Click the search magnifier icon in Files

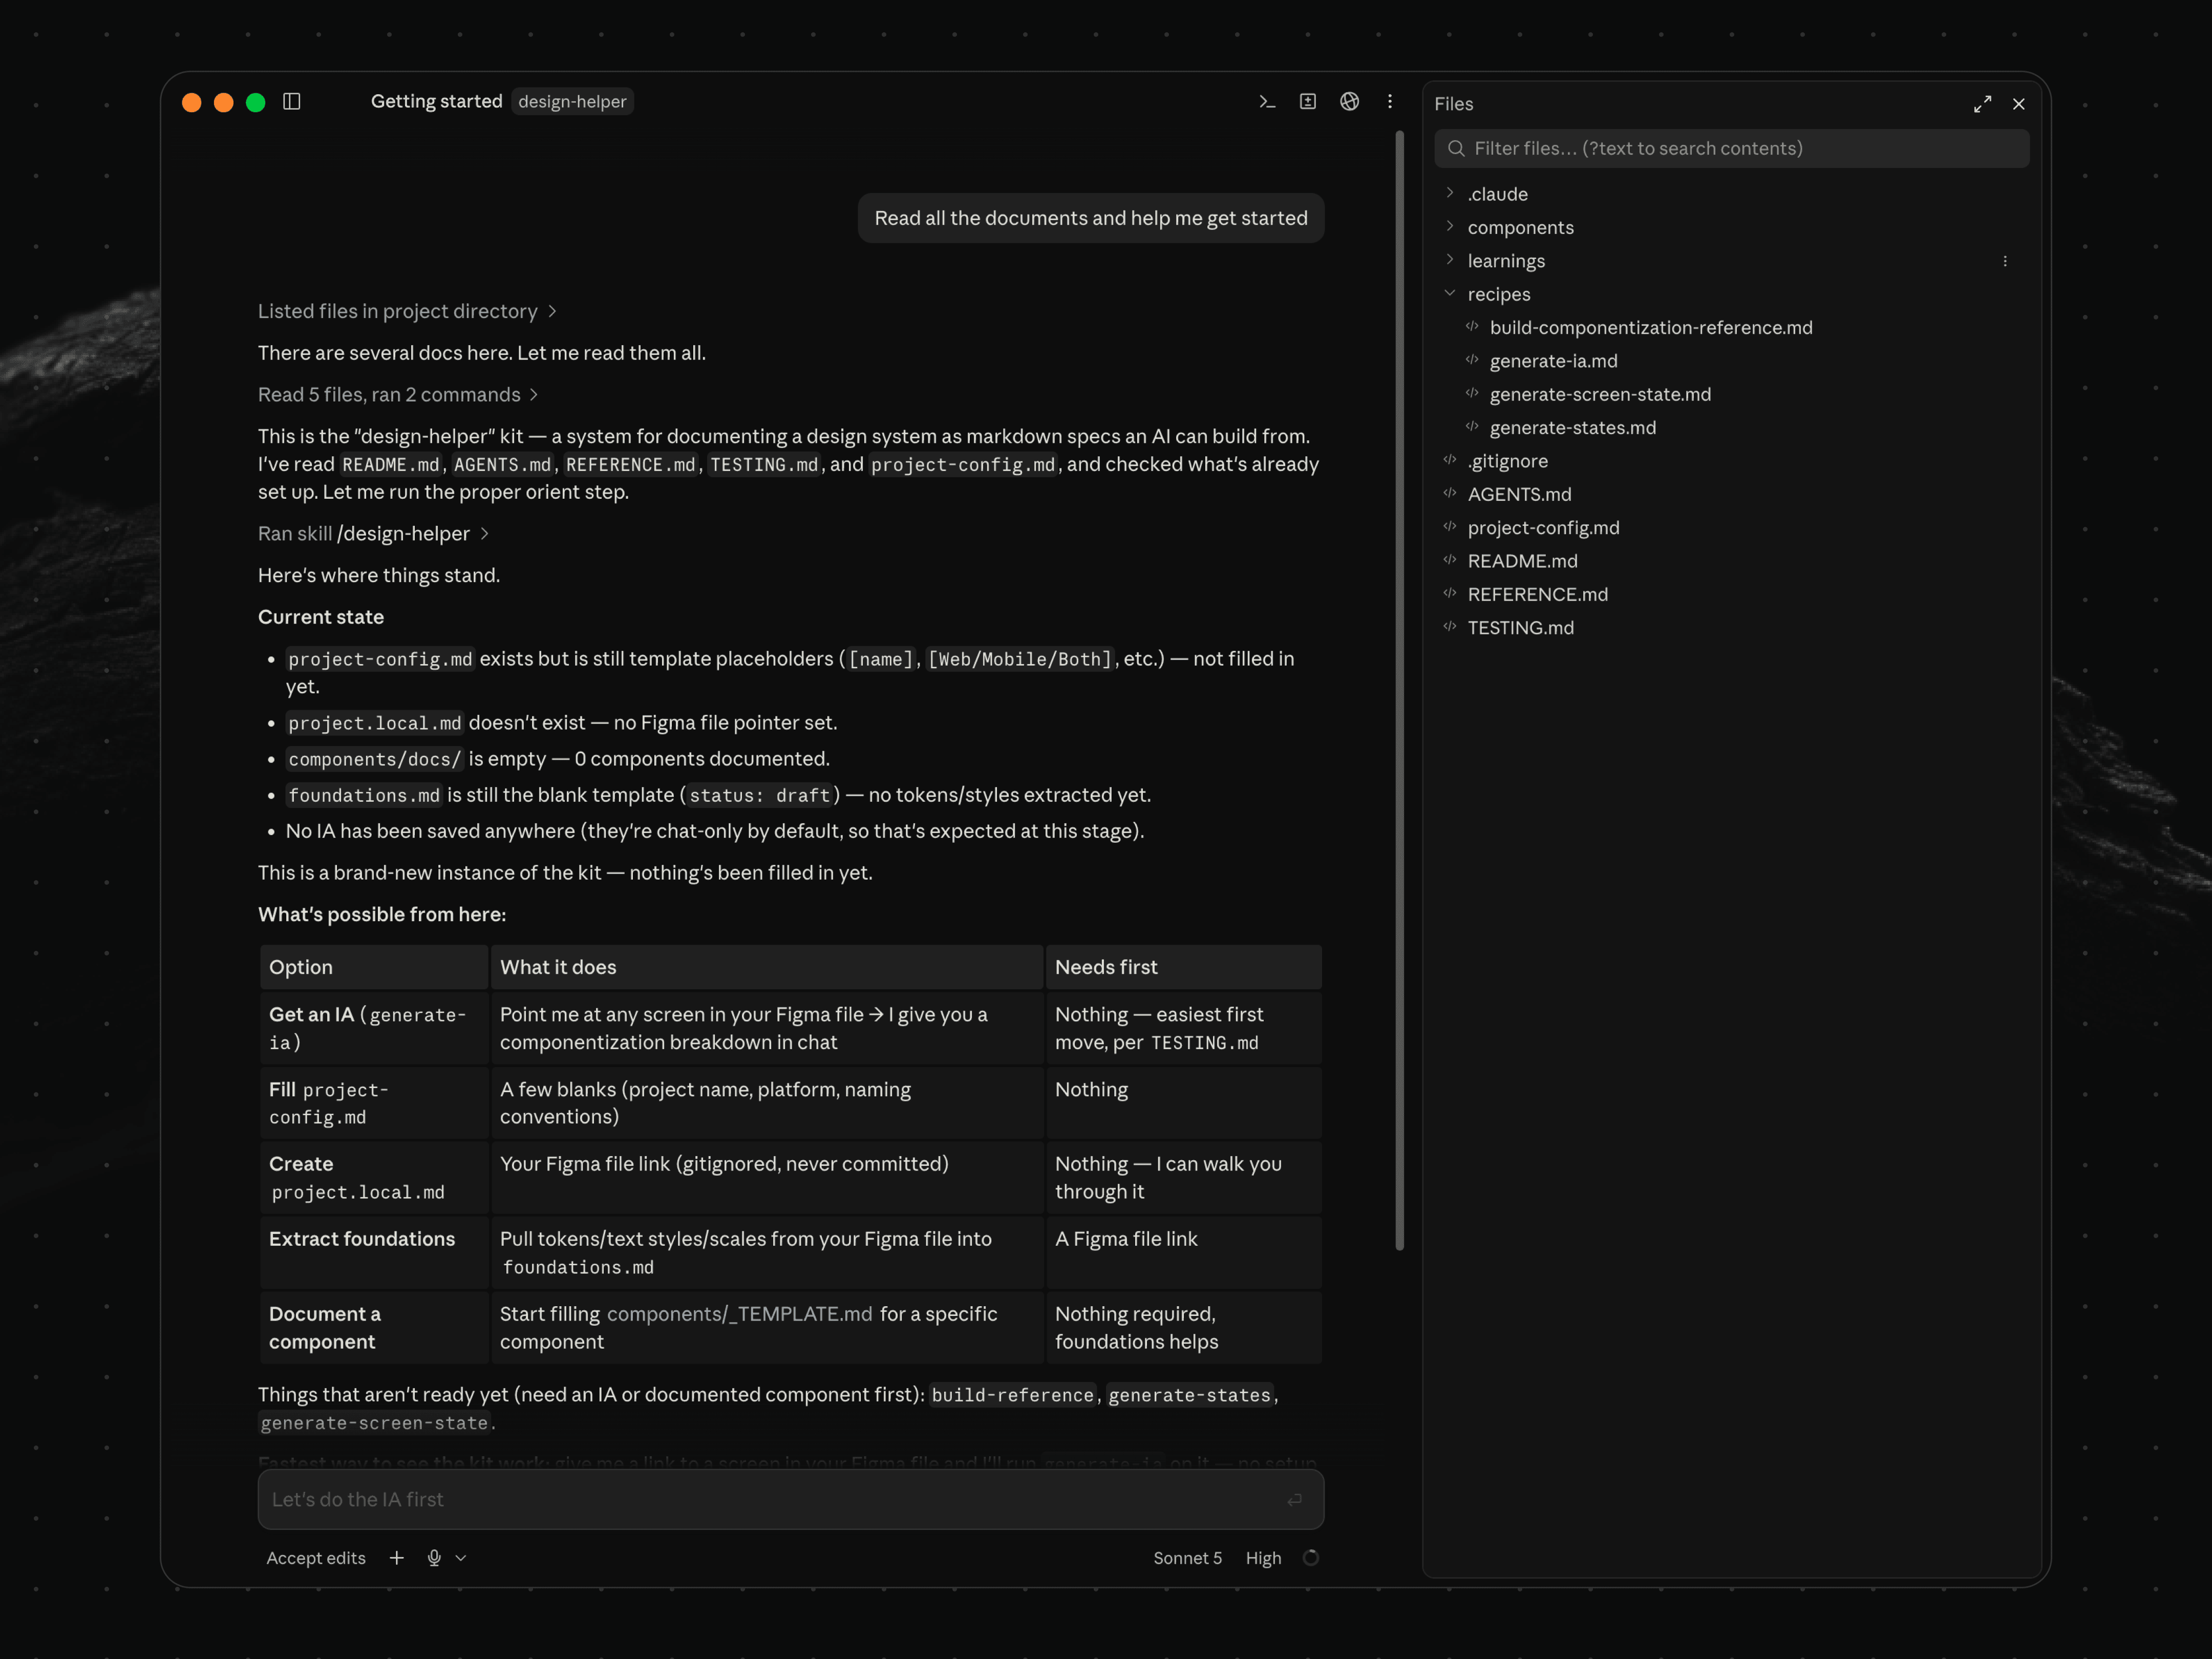[1456, 148]
